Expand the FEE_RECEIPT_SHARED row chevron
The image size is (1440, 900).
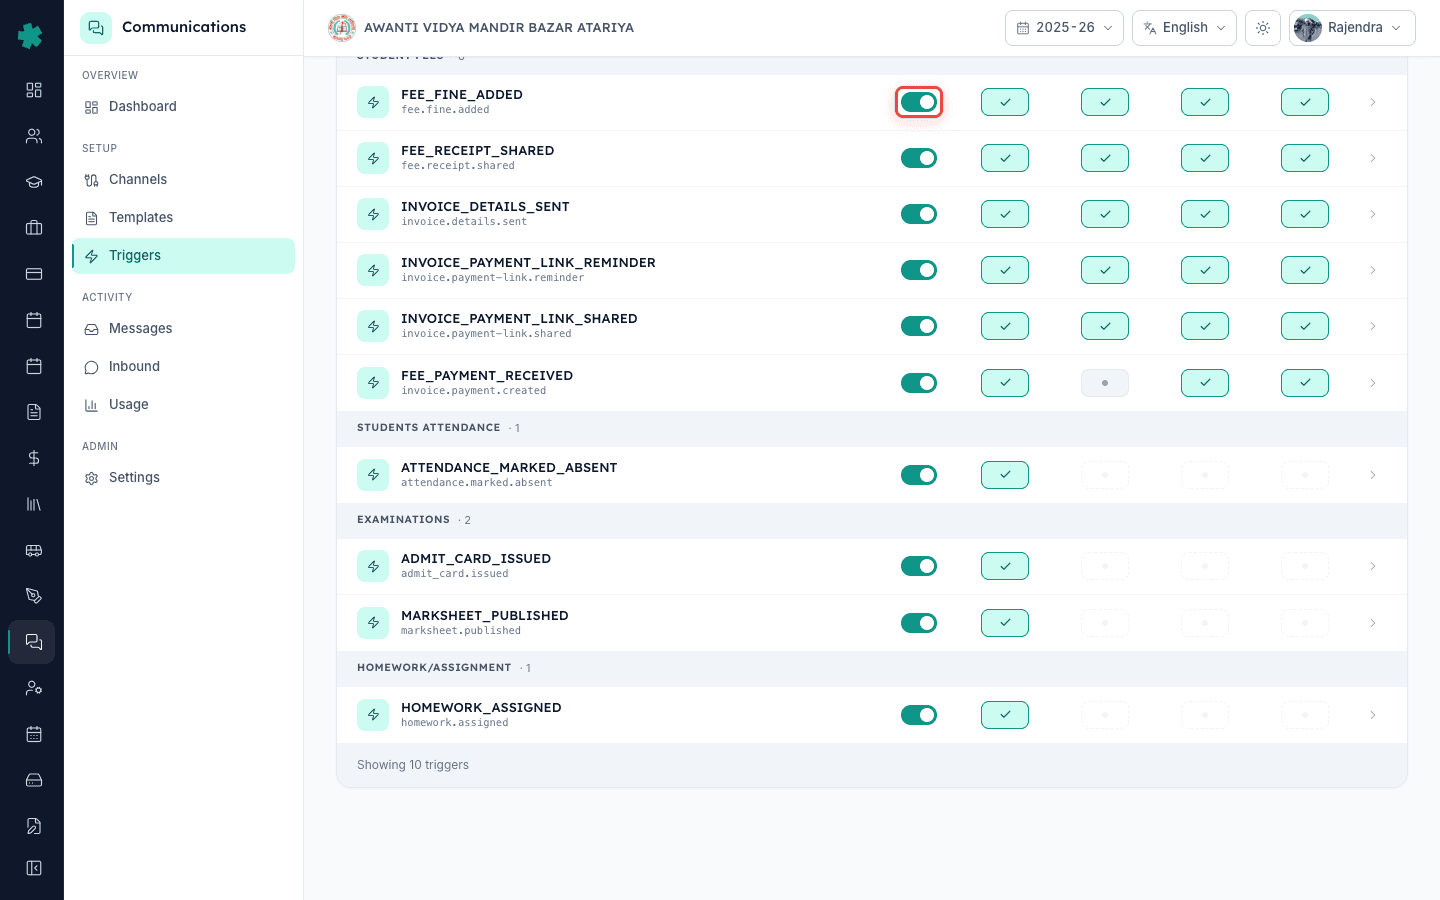tap(1373, 158)
